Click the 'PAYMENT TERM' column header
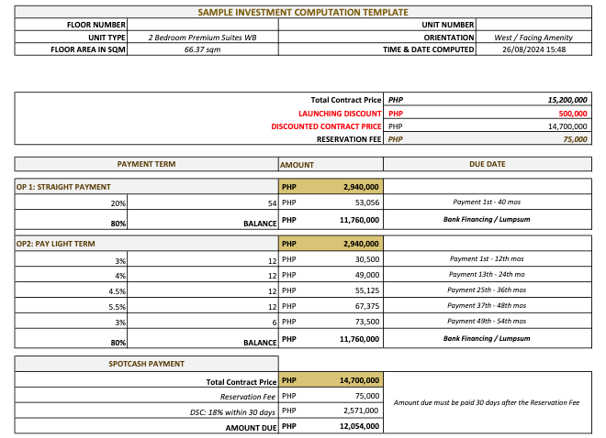 (x=146, y=164)
